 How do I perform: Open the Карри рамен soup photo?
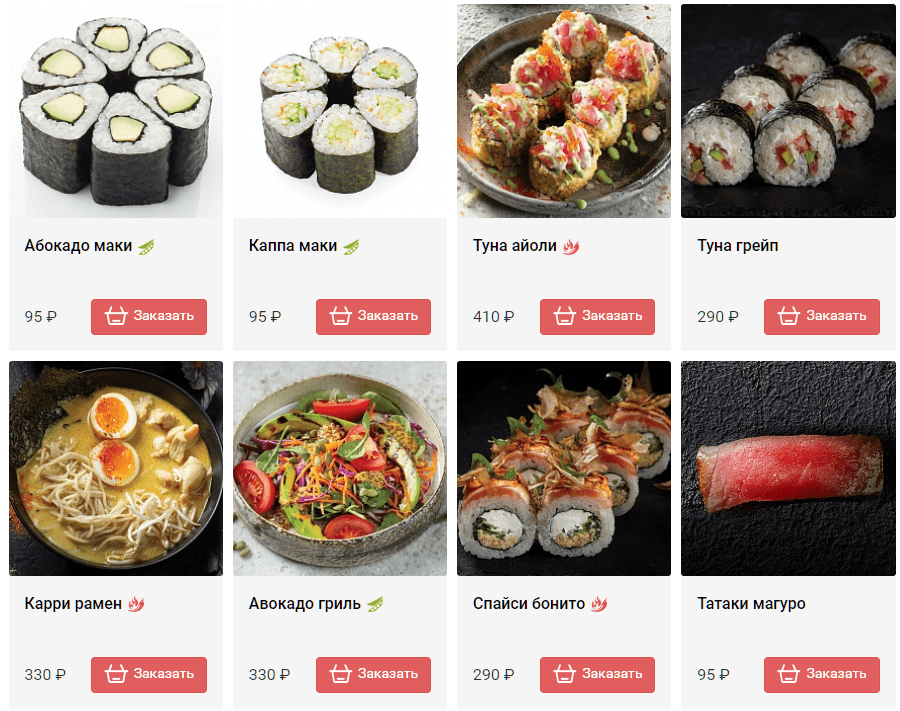click(x=116, y=468)
